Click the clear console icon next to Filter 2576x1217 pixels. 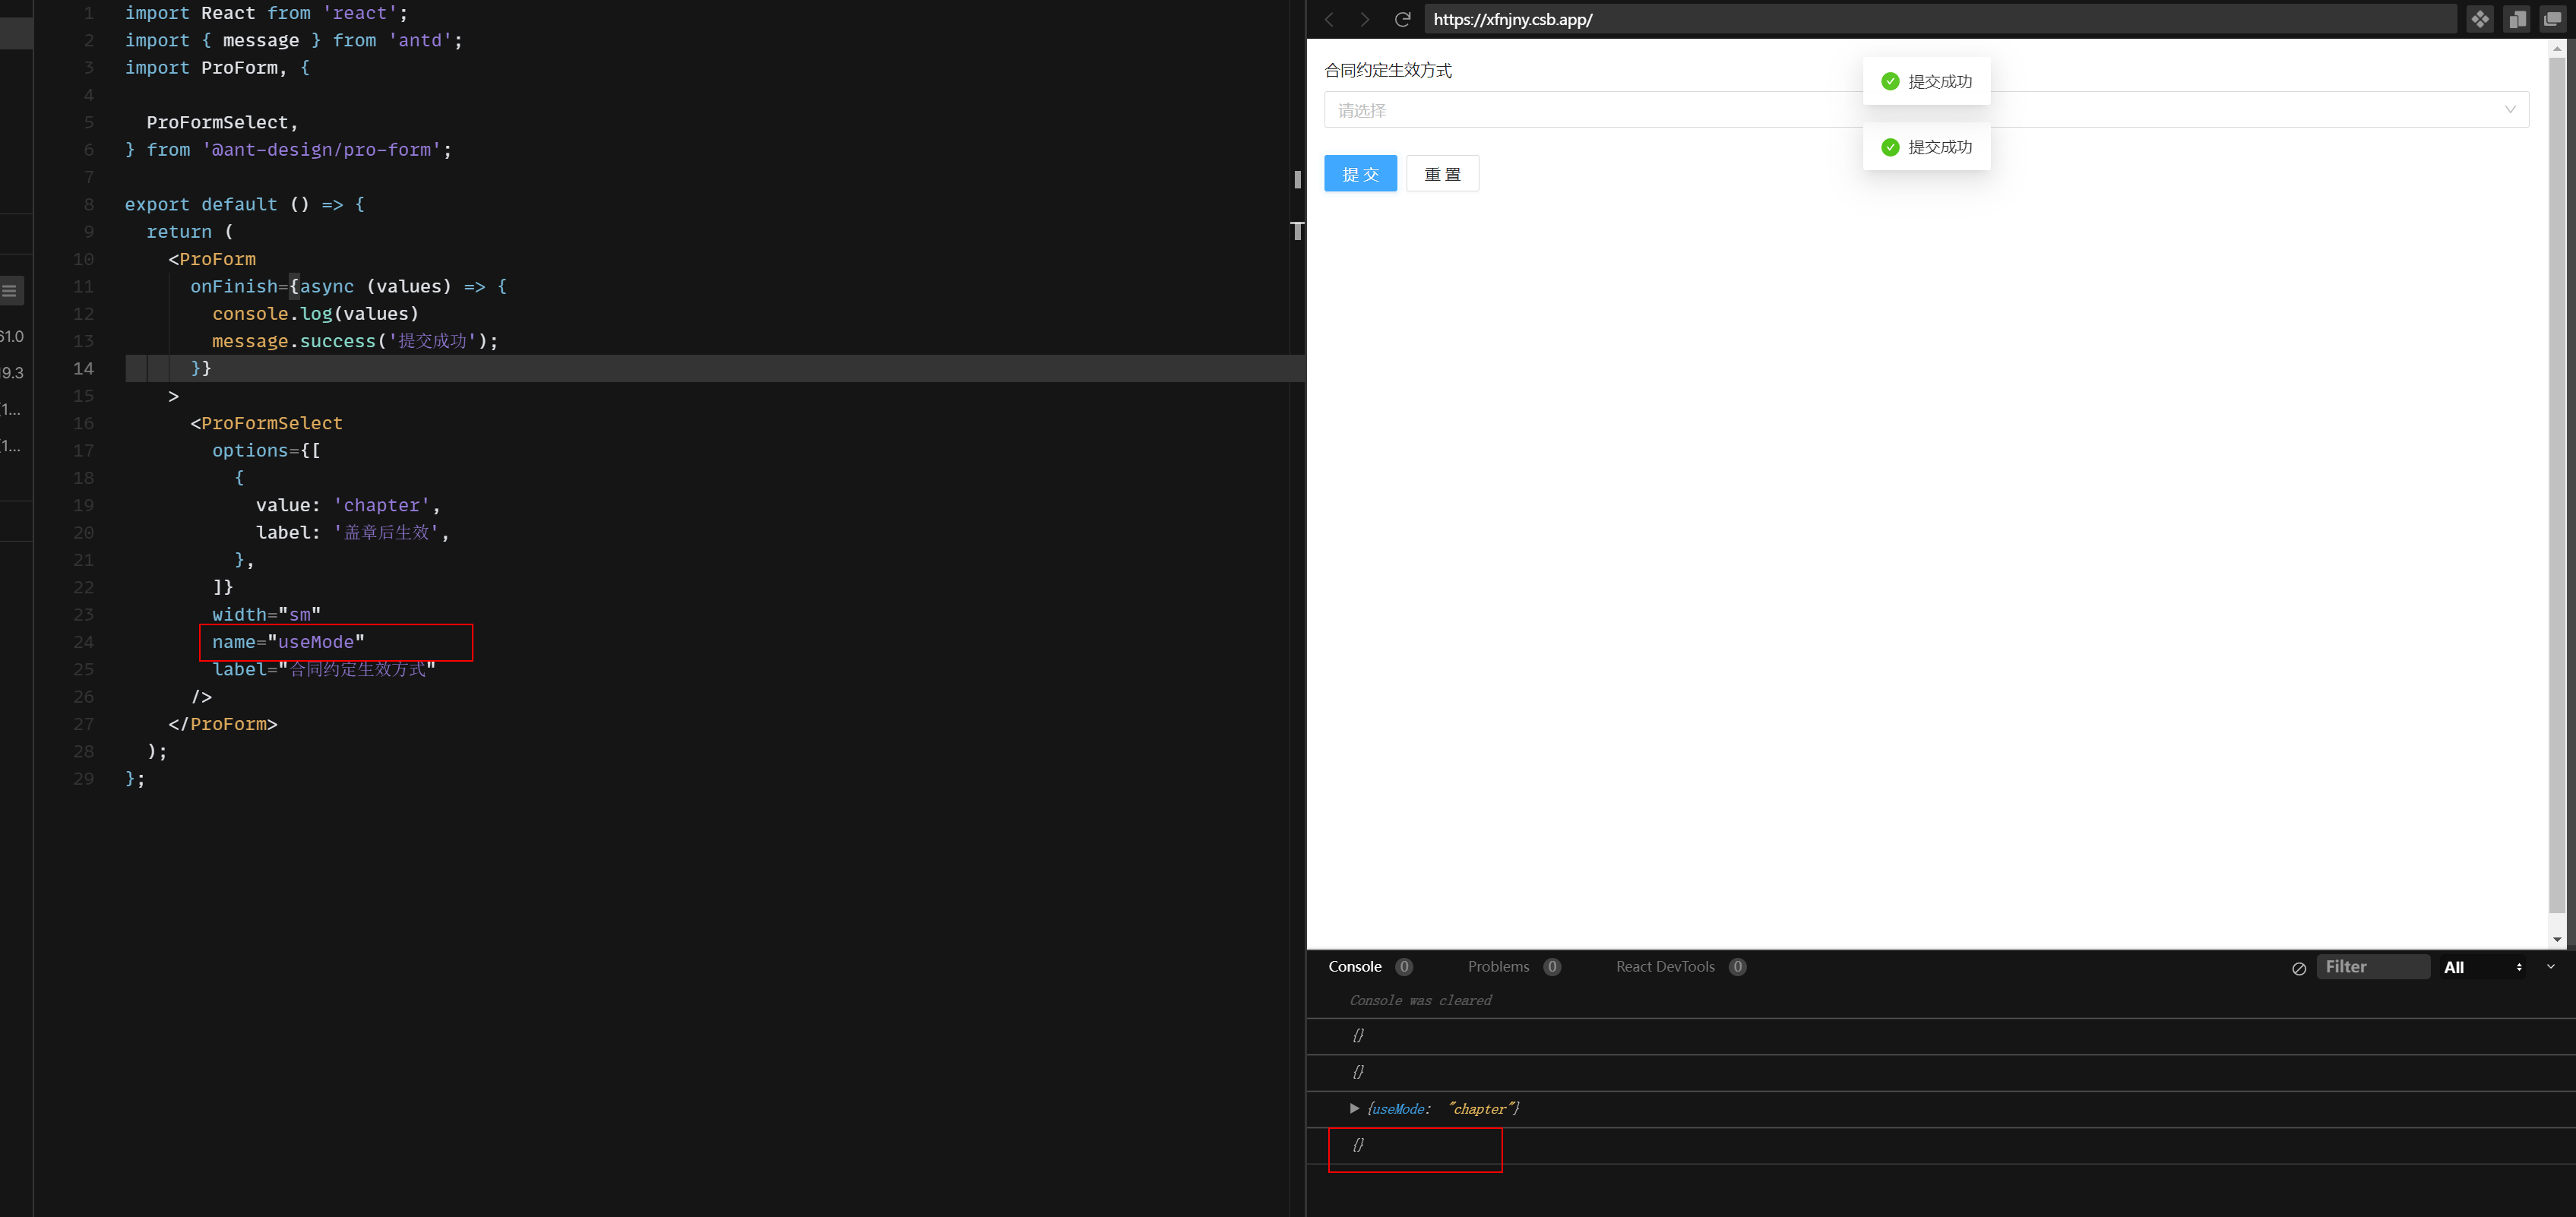tap(2299, 967)
